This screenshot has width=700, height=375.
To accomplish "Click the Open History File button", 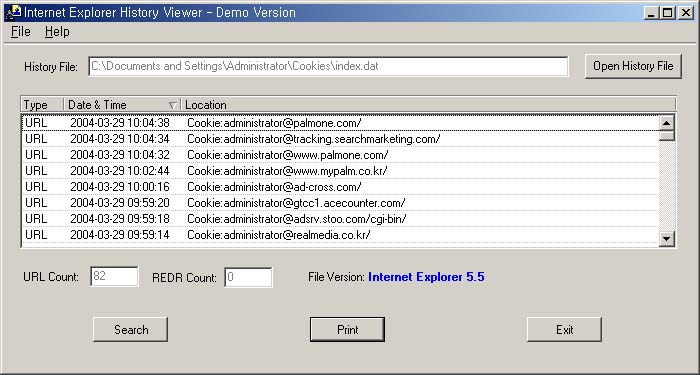I will (633, 66).
